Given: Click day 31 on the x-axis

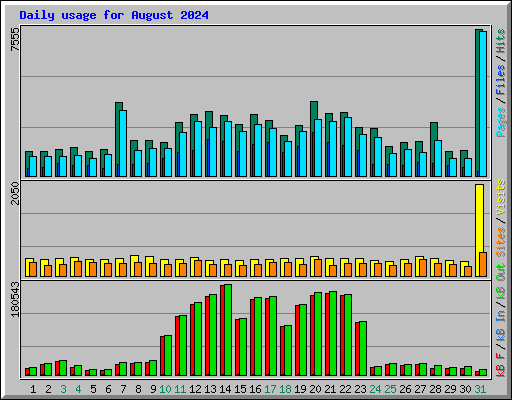Looking at the screenshot, I should [480, 389].
